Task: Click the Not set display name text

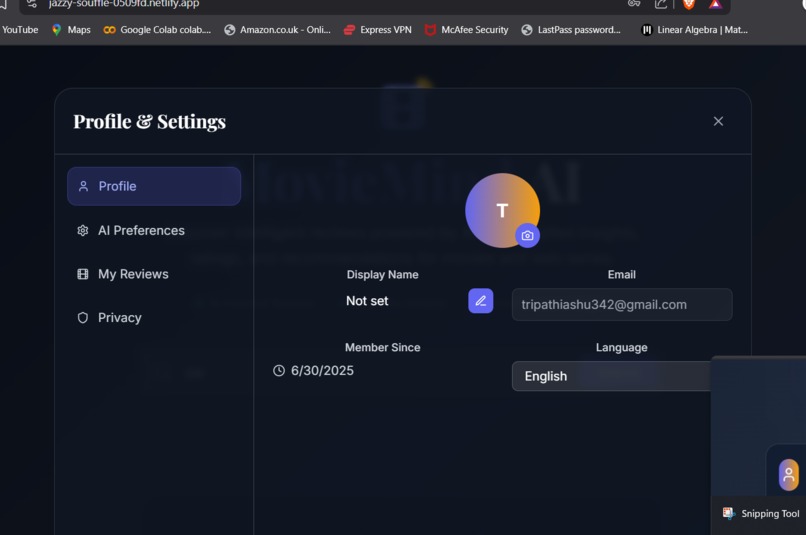Action: point(367,301)
